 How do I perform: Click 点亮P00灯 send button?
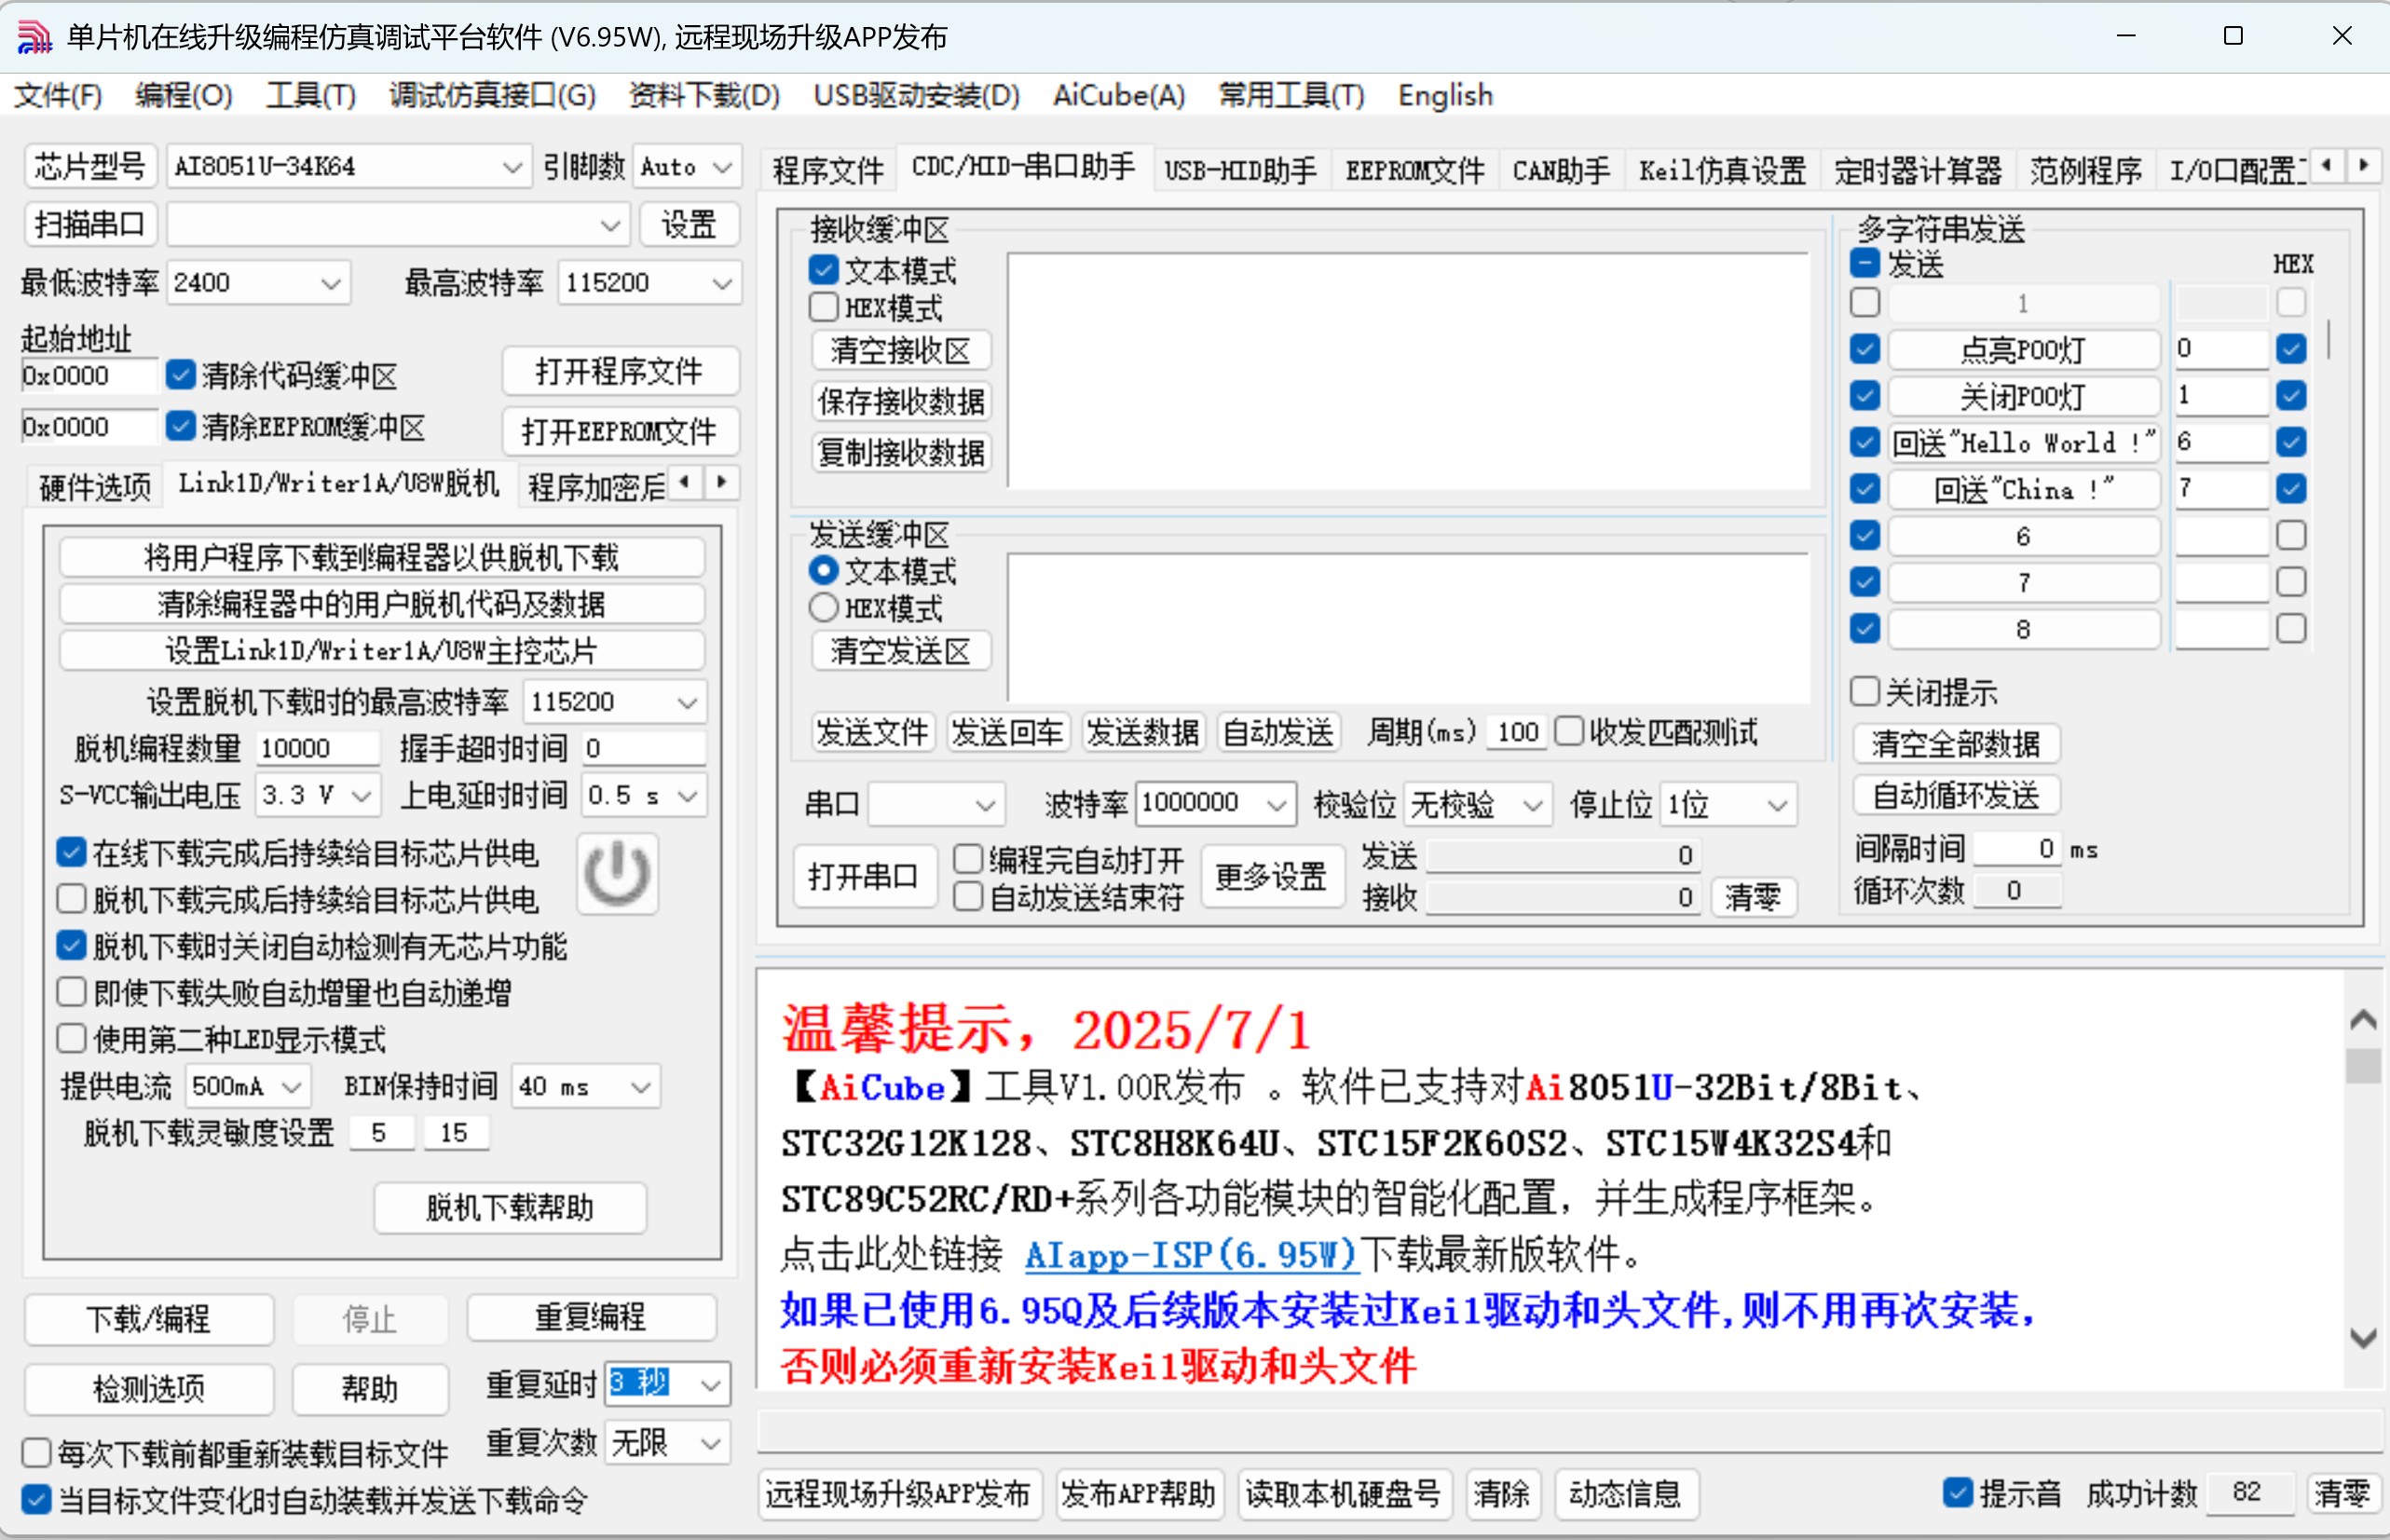(x=2022, y=349)
